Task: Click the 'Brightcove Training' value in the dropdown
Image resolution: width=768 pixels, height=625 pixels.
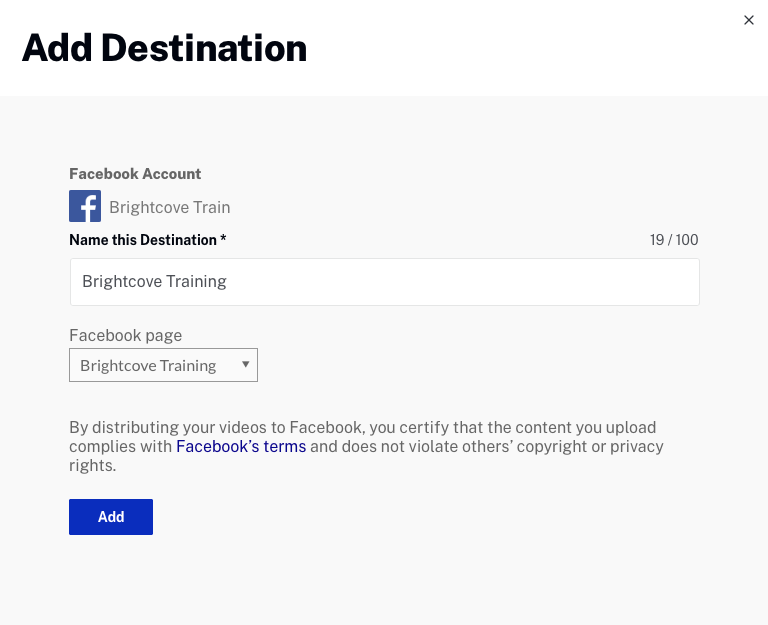Action: (x=148, y=365)
